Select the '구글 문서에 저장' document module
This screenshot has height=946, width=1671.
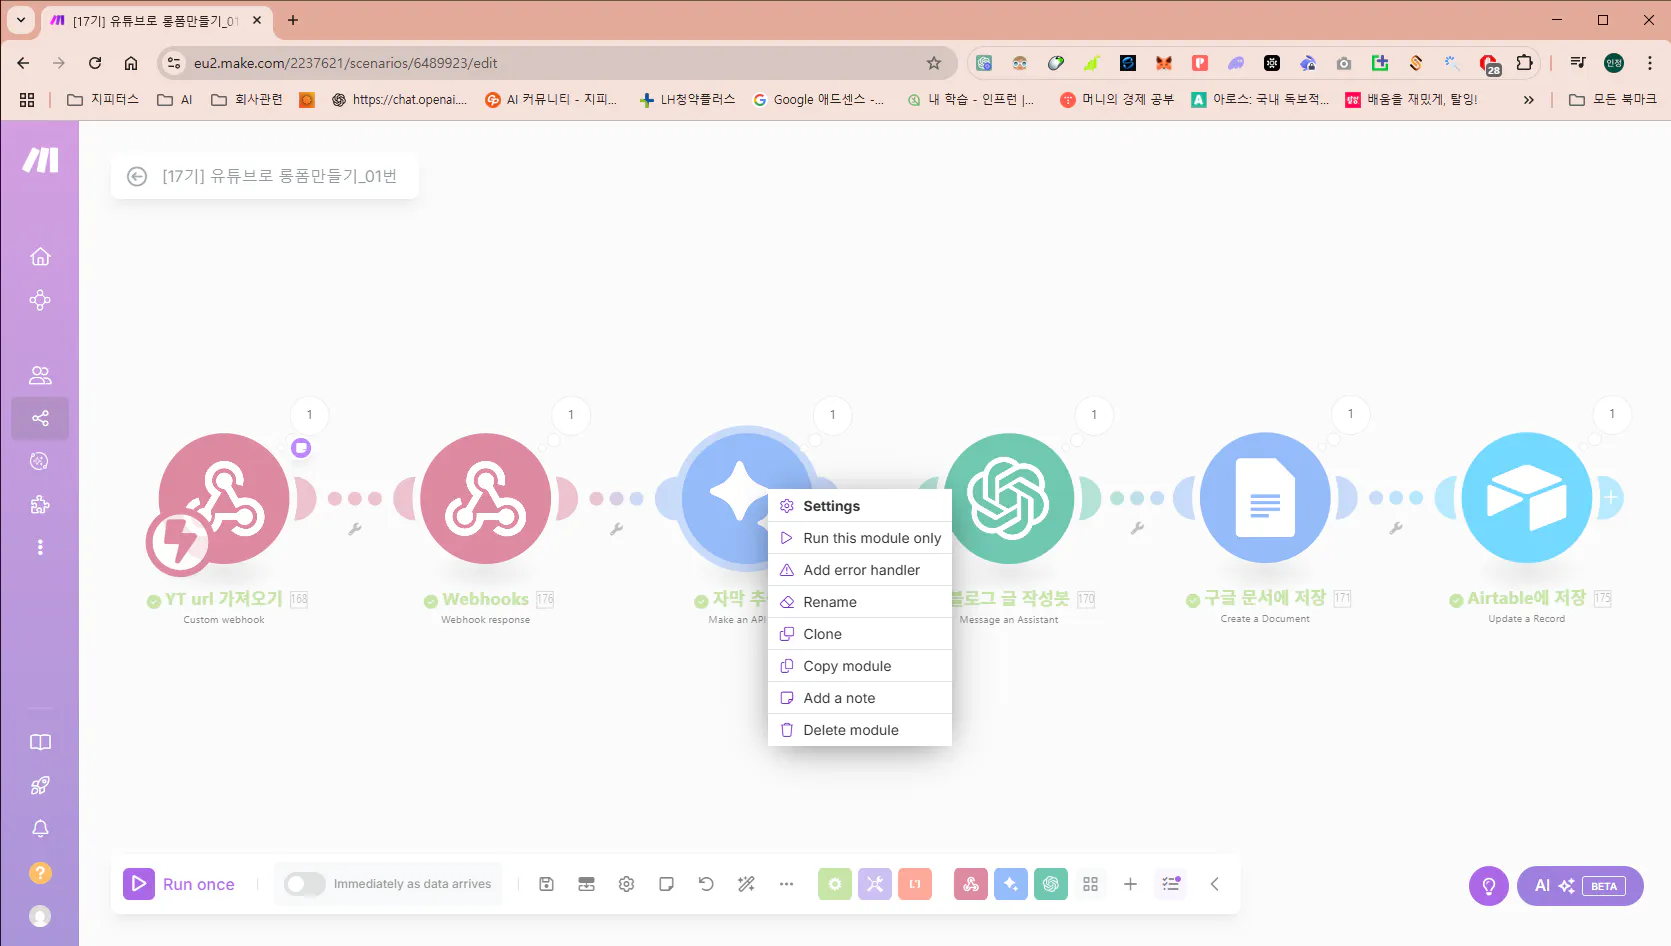click(1265, 497)
